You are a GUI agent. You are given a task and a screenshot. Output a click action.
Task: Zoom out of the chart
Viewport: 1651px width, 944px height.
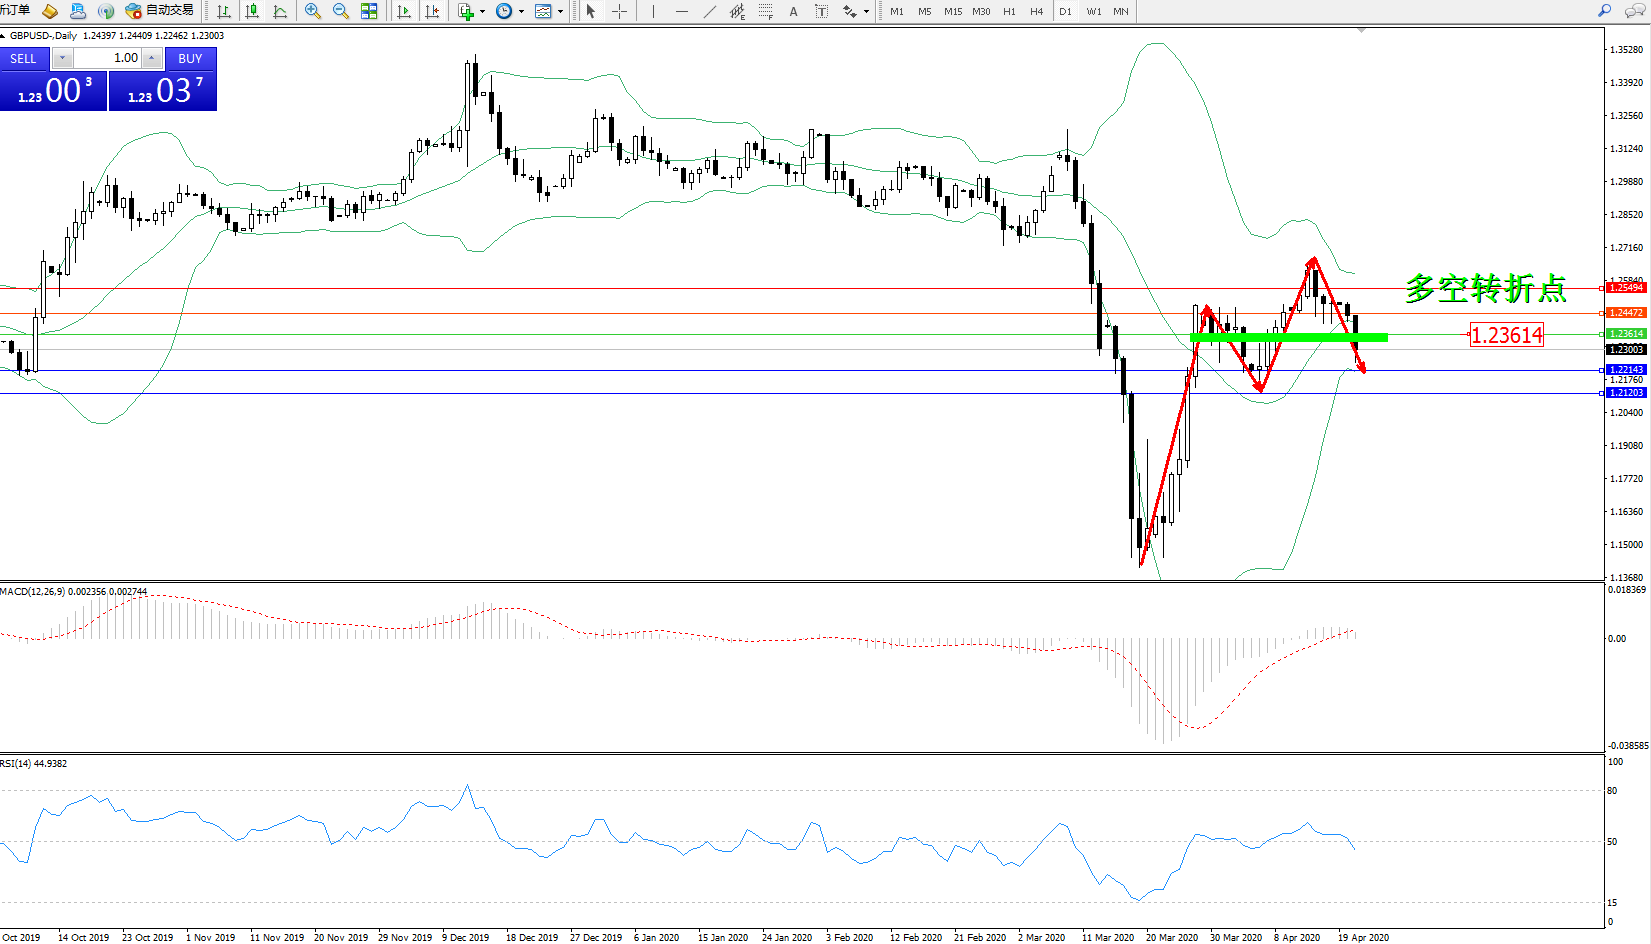pos(340,11)
